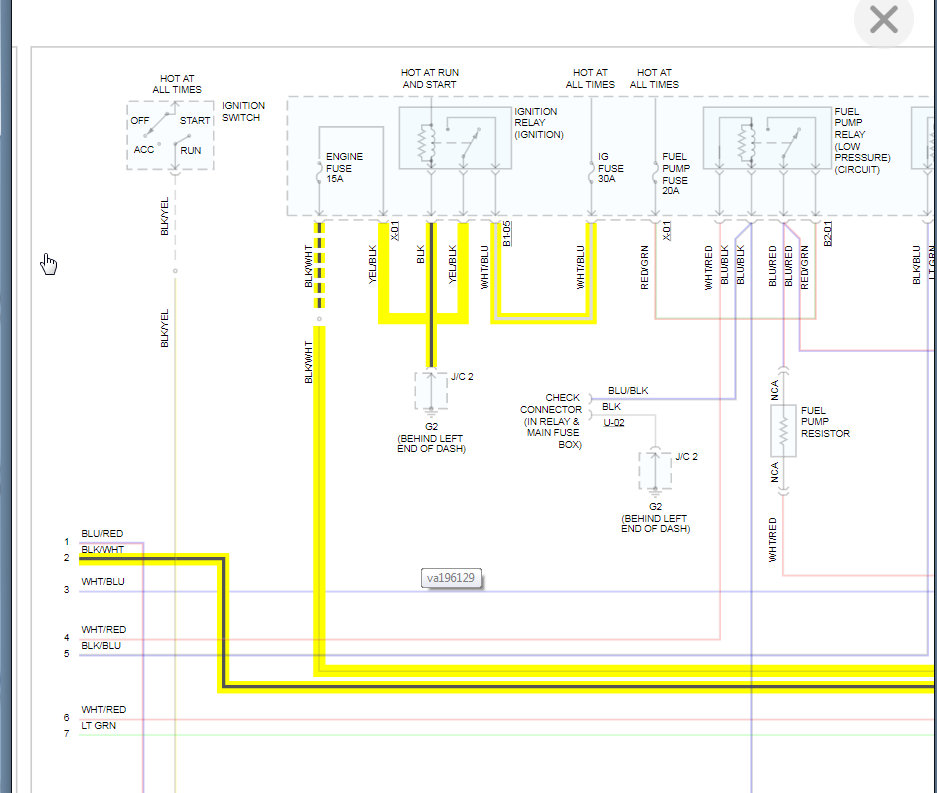Click the BLU/BLK label beside check connector

(x=628, y=391)
